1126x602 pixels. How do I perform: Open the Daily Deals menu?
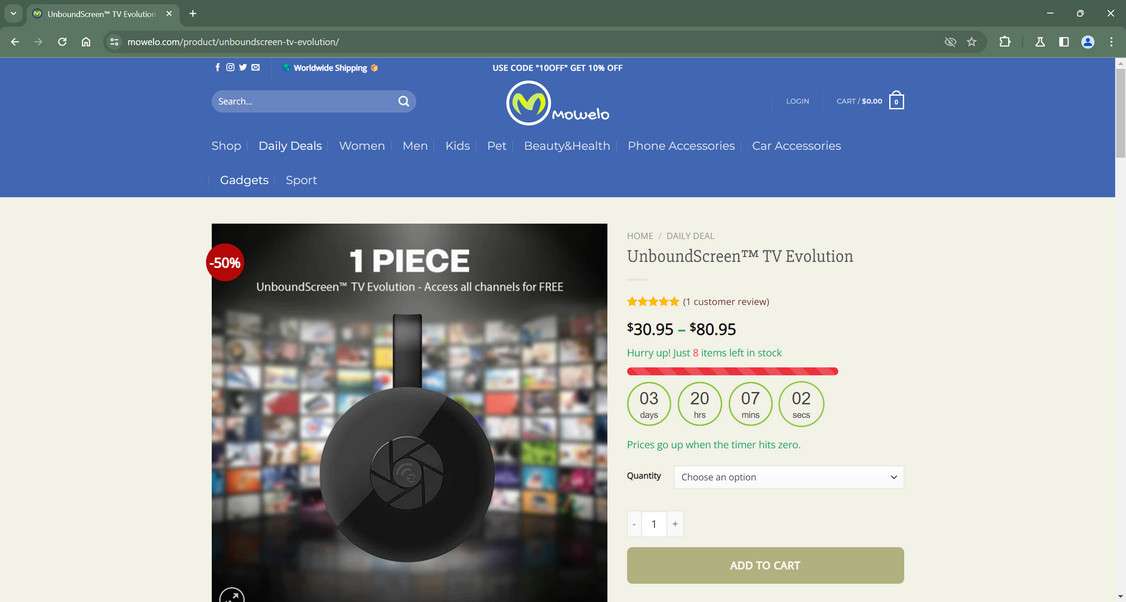click(x=290, y=146)
